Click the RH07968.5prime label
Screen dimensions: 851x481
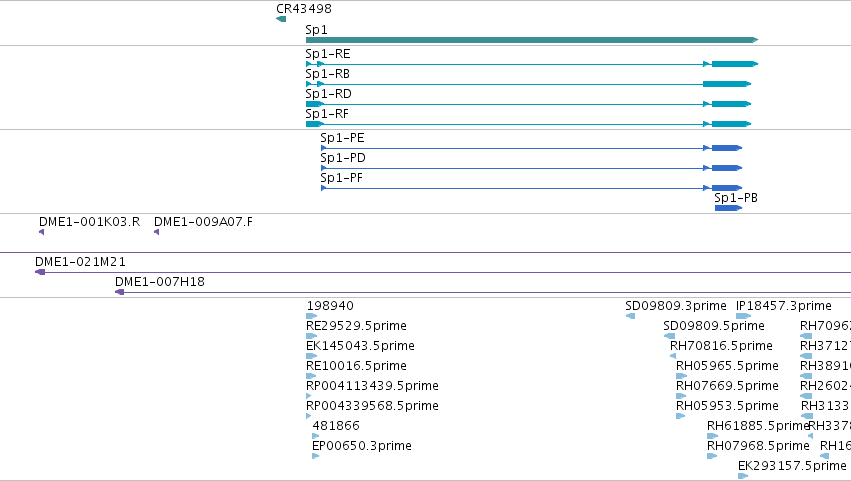pos(758,446)
